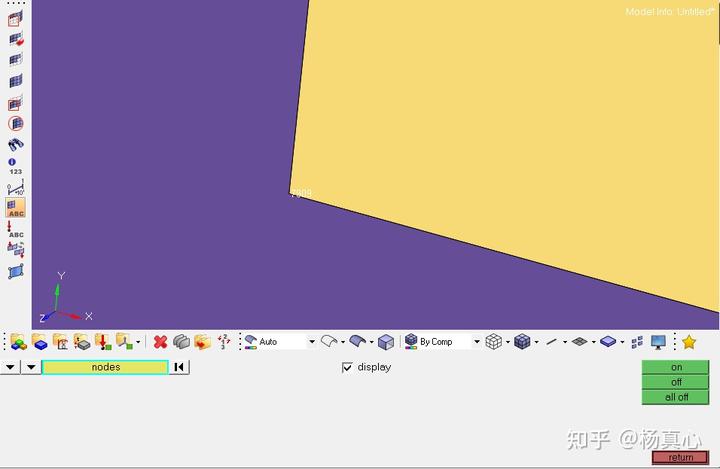Viewport: 720px width, 469px height.
Task: Expand the layers display options arrow
Action: 622,342
